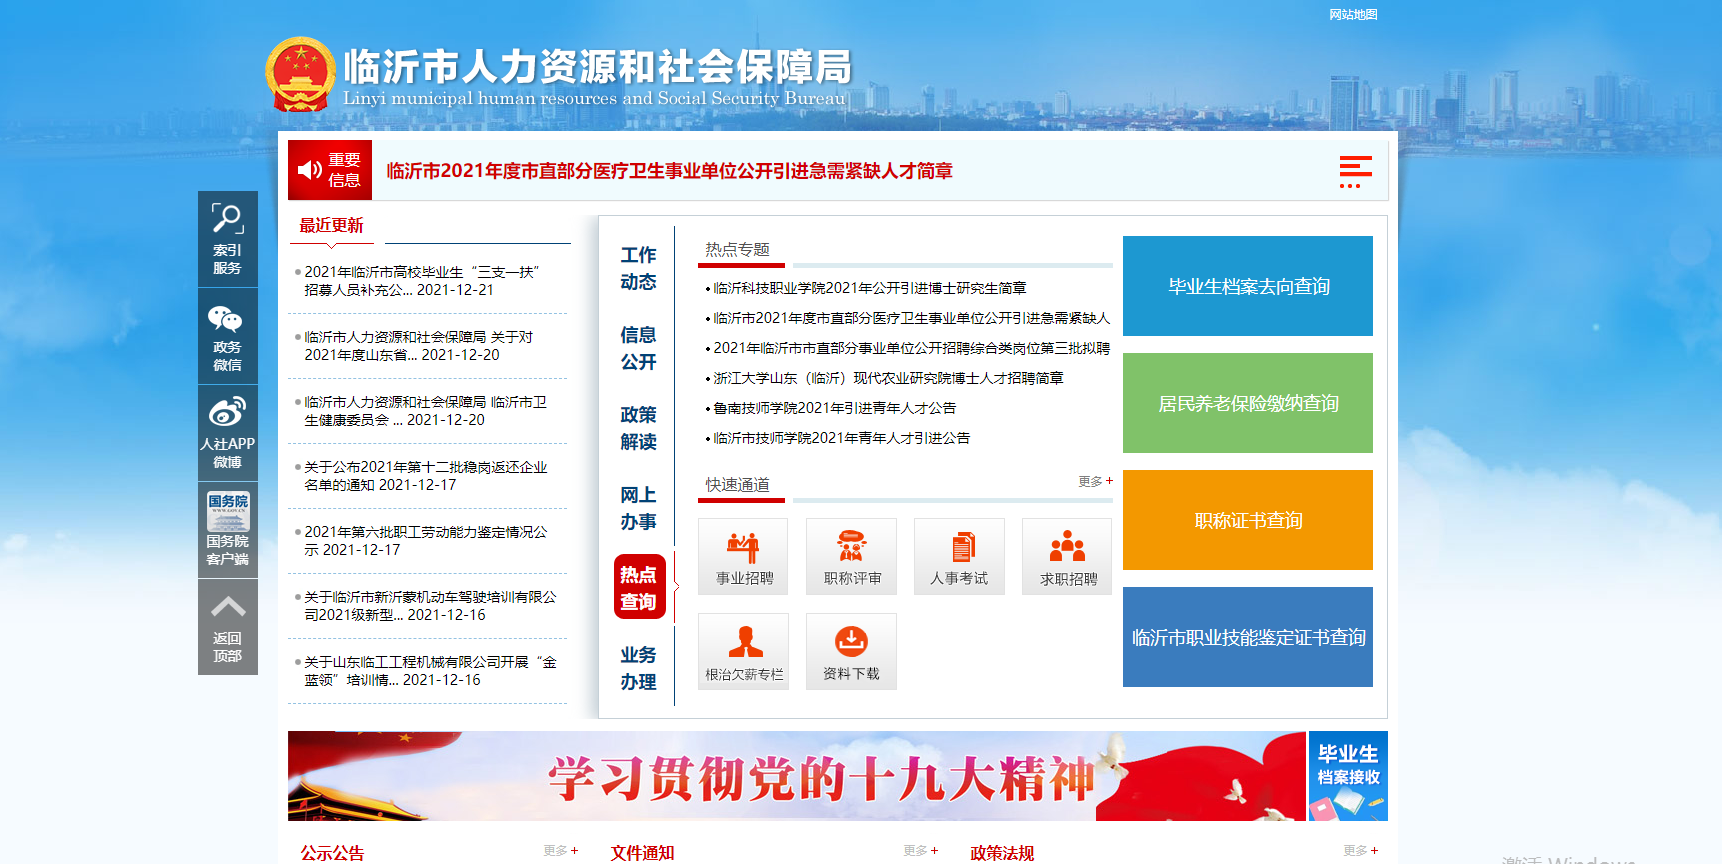Image resolution: width=1722 pixels, height=864 pixels.
Task: Open the 人事考试 quick channel icon
Action: coord(959,557)
